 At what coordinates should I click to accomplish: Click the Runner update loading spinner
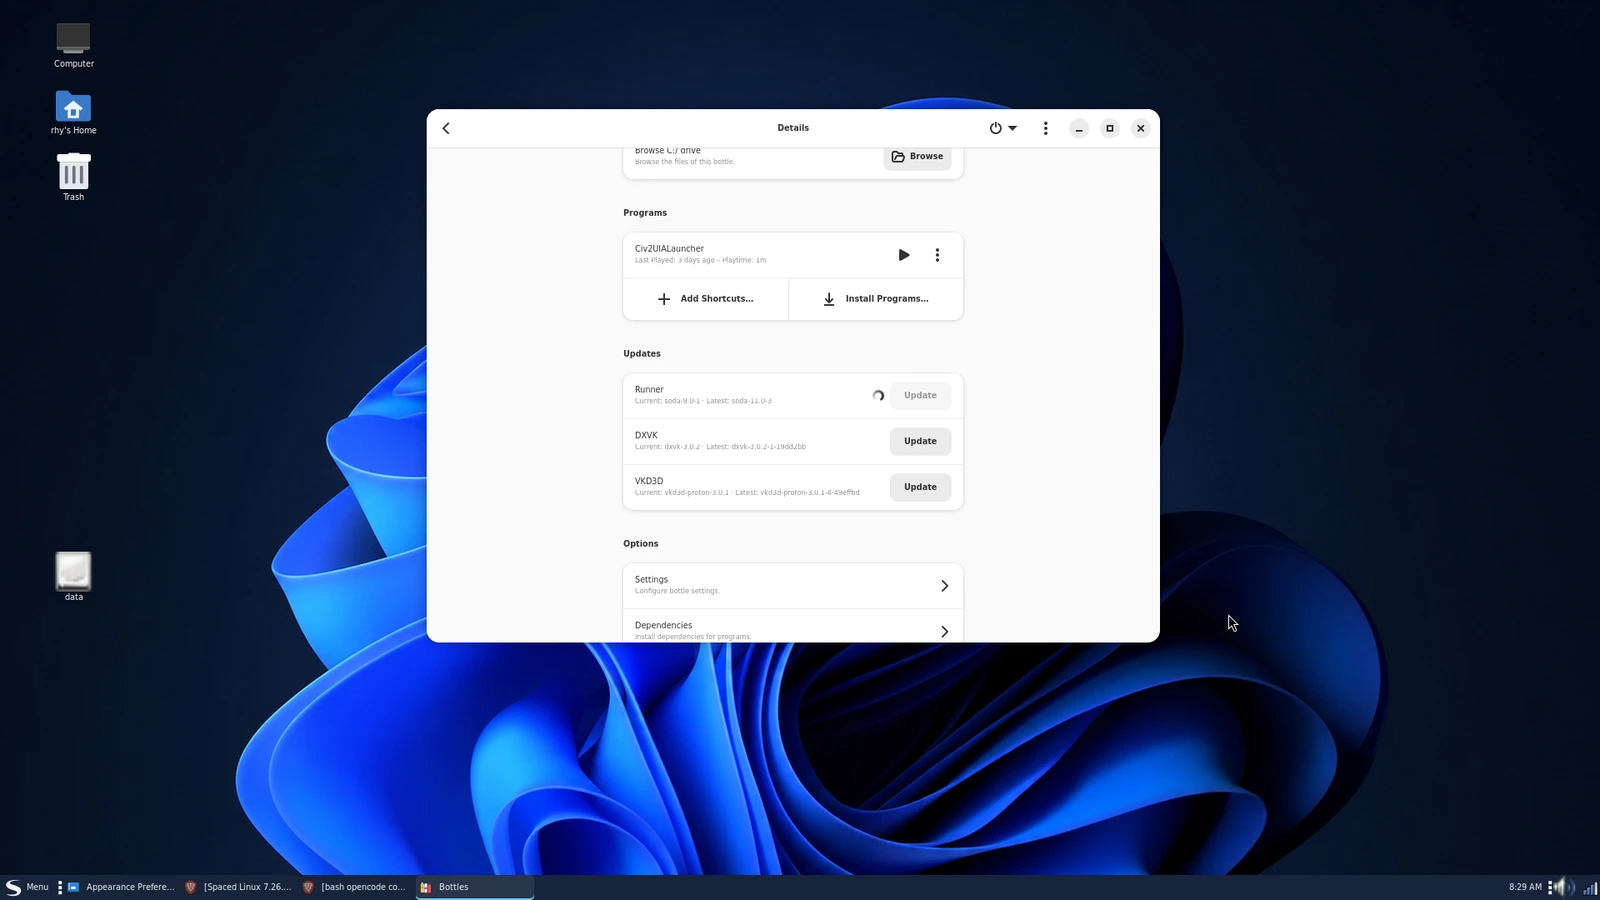[x=878, y=395]
